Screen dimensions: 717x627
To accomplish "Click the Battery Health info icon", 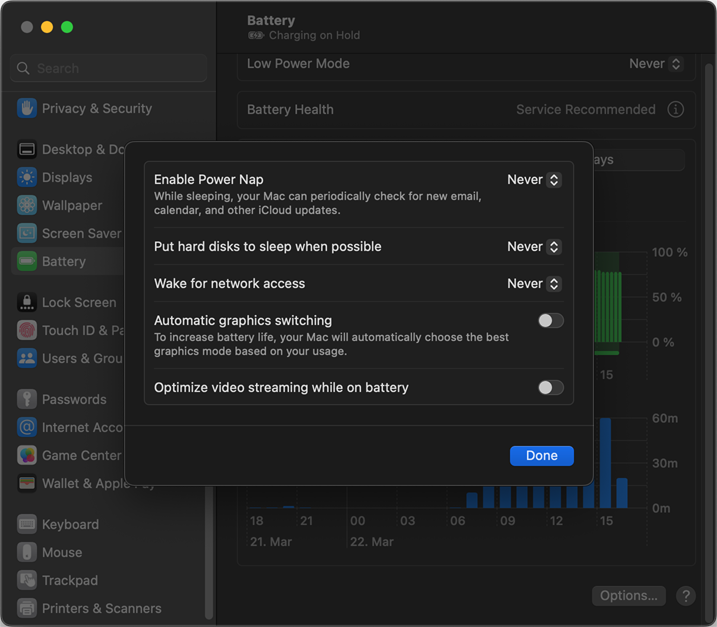I will click(676, 109).
